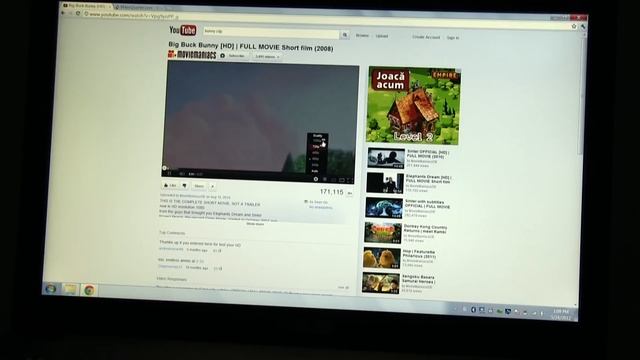The width and height of the screenshot is (640, 360).
Task: Click the browser reload icon
Action: pos(78,14)
